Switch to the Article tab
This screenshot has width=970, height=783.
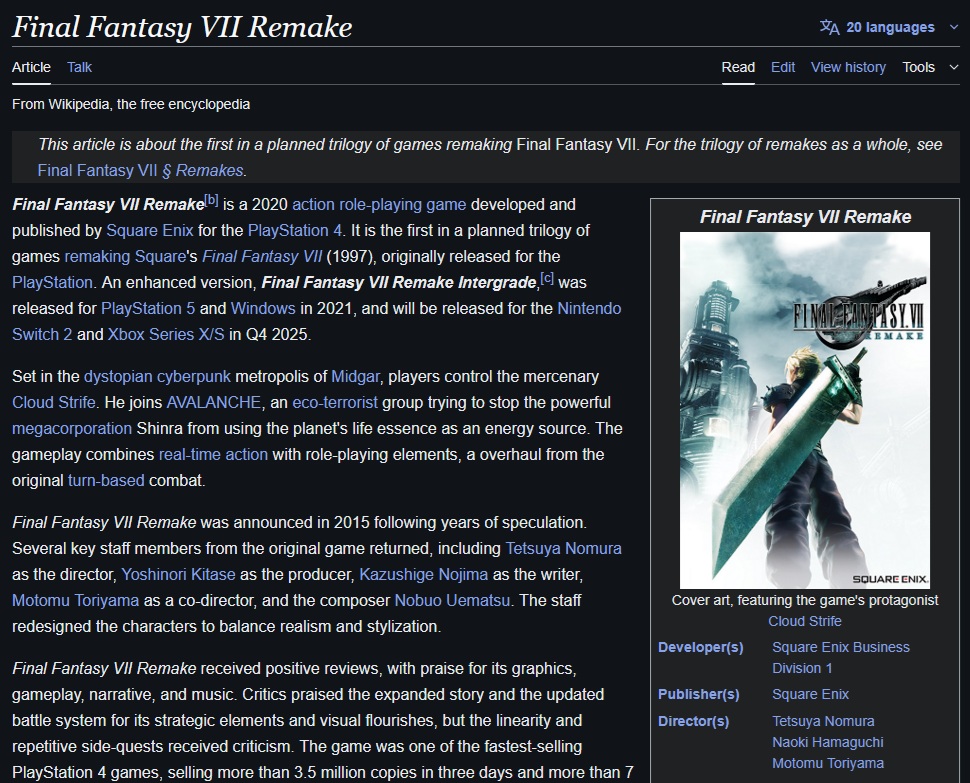click(x=31, y=67)
